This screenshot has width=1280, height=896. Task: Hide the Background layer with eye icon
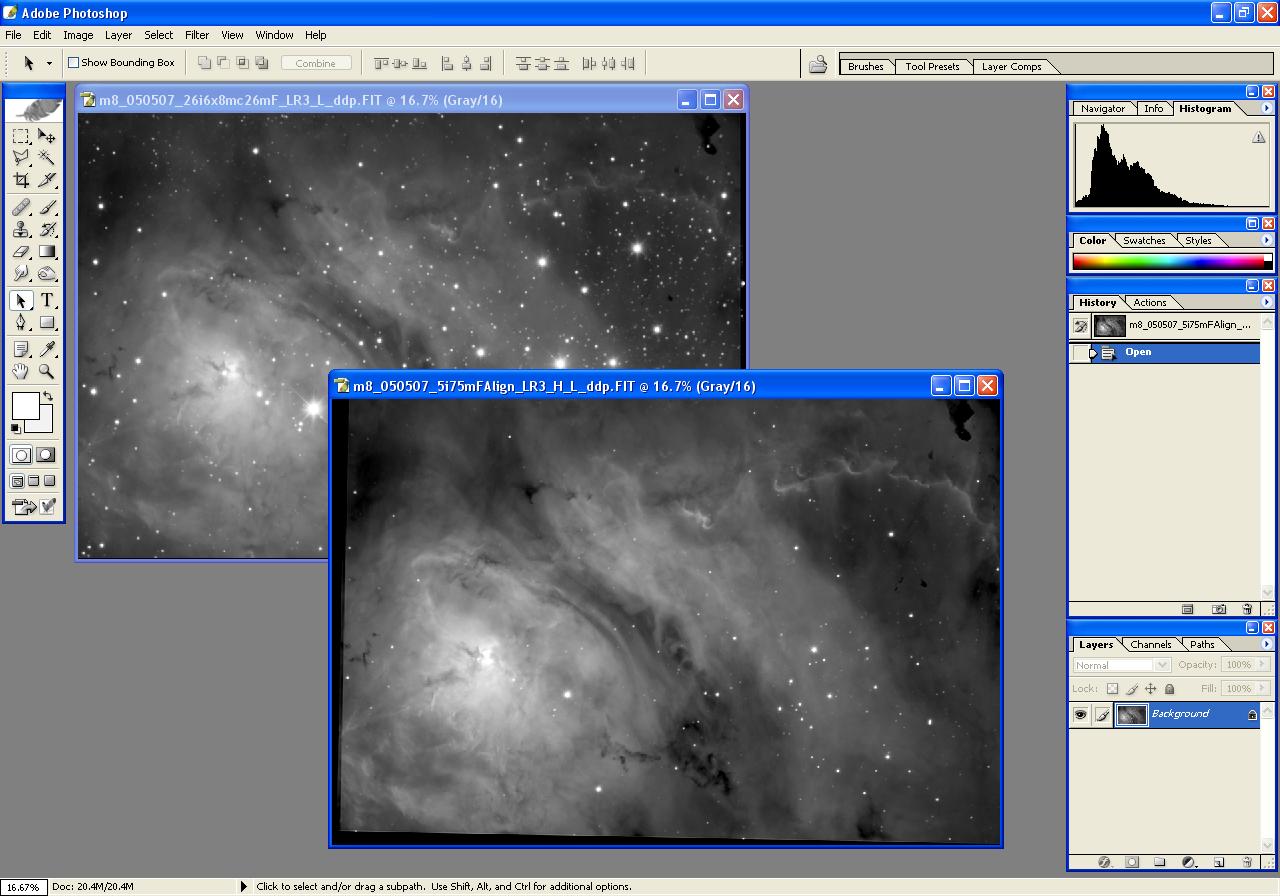click(1080, 714)
